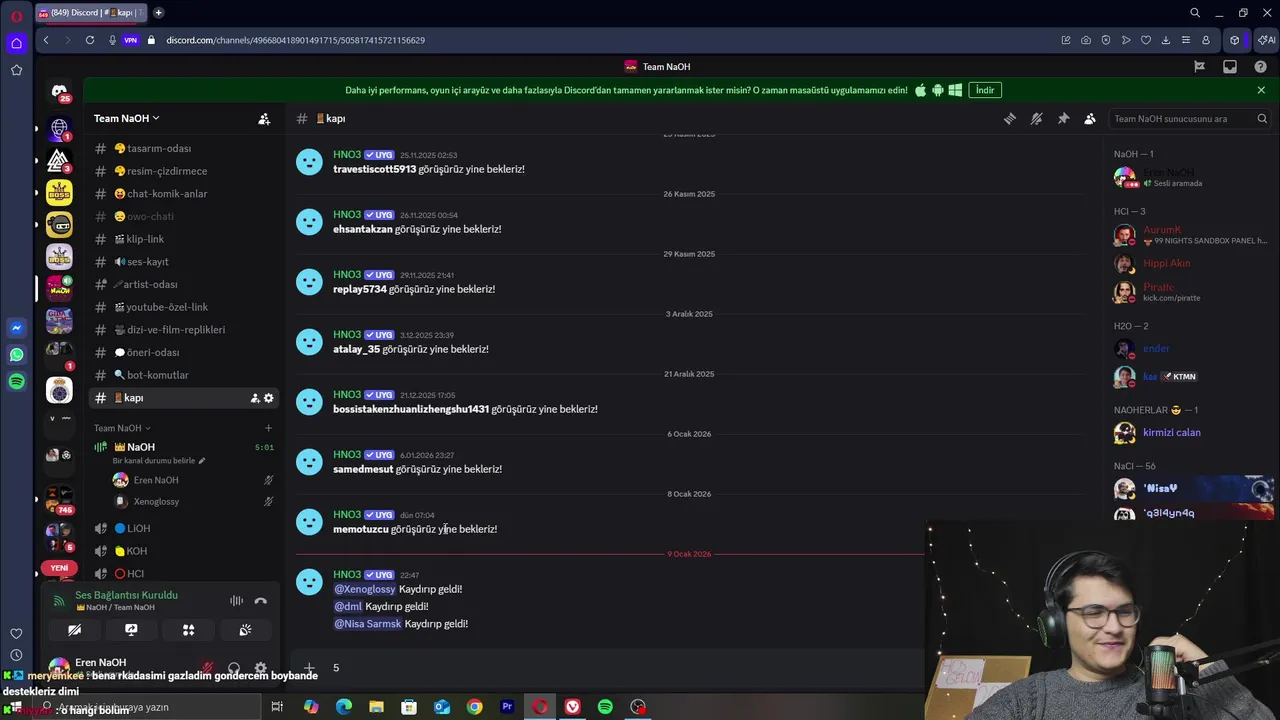Open the Discord inbox

click(1230, 66)
